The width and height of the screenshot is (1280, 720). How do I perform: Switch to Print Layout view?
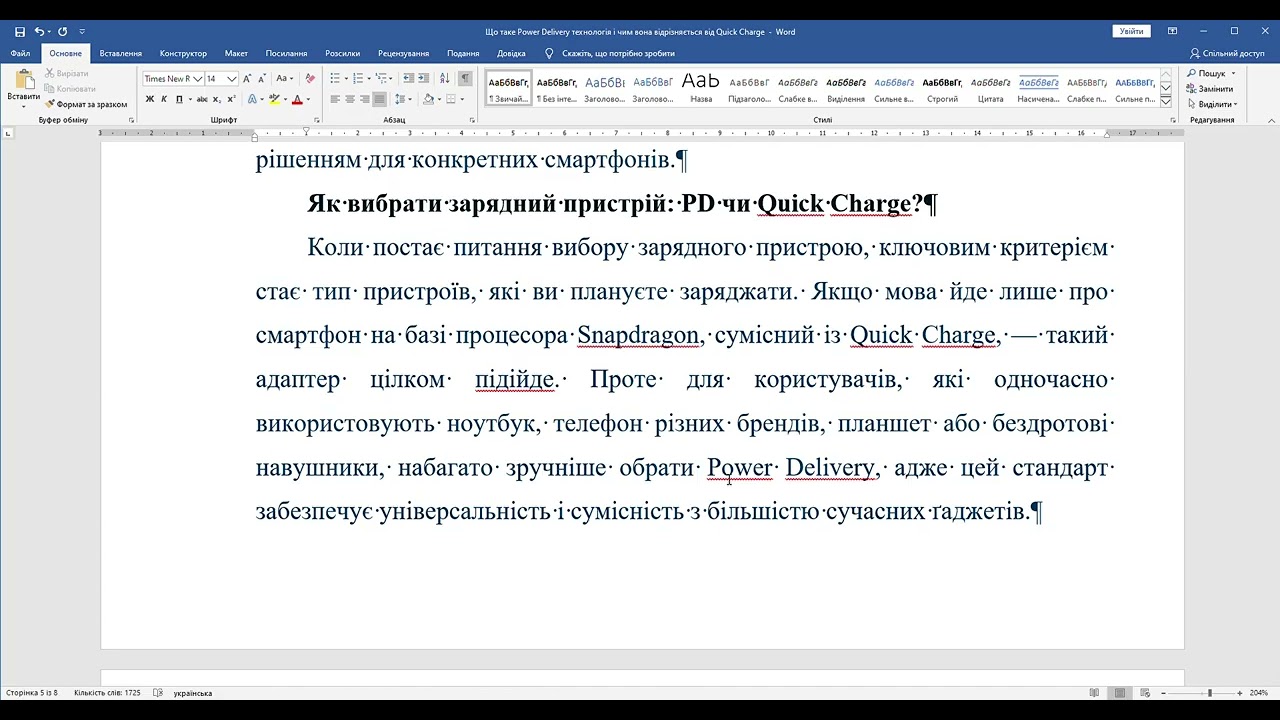point(1119,693)
